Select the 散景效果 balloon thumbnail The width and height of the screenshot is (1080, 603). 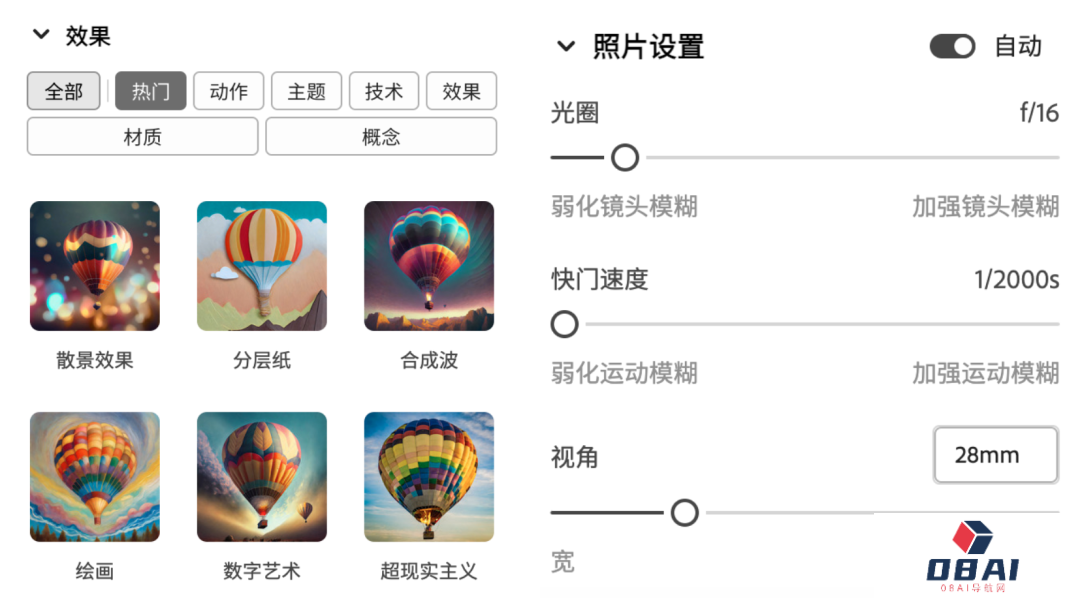pyautogui.click(x=95, y=266)
